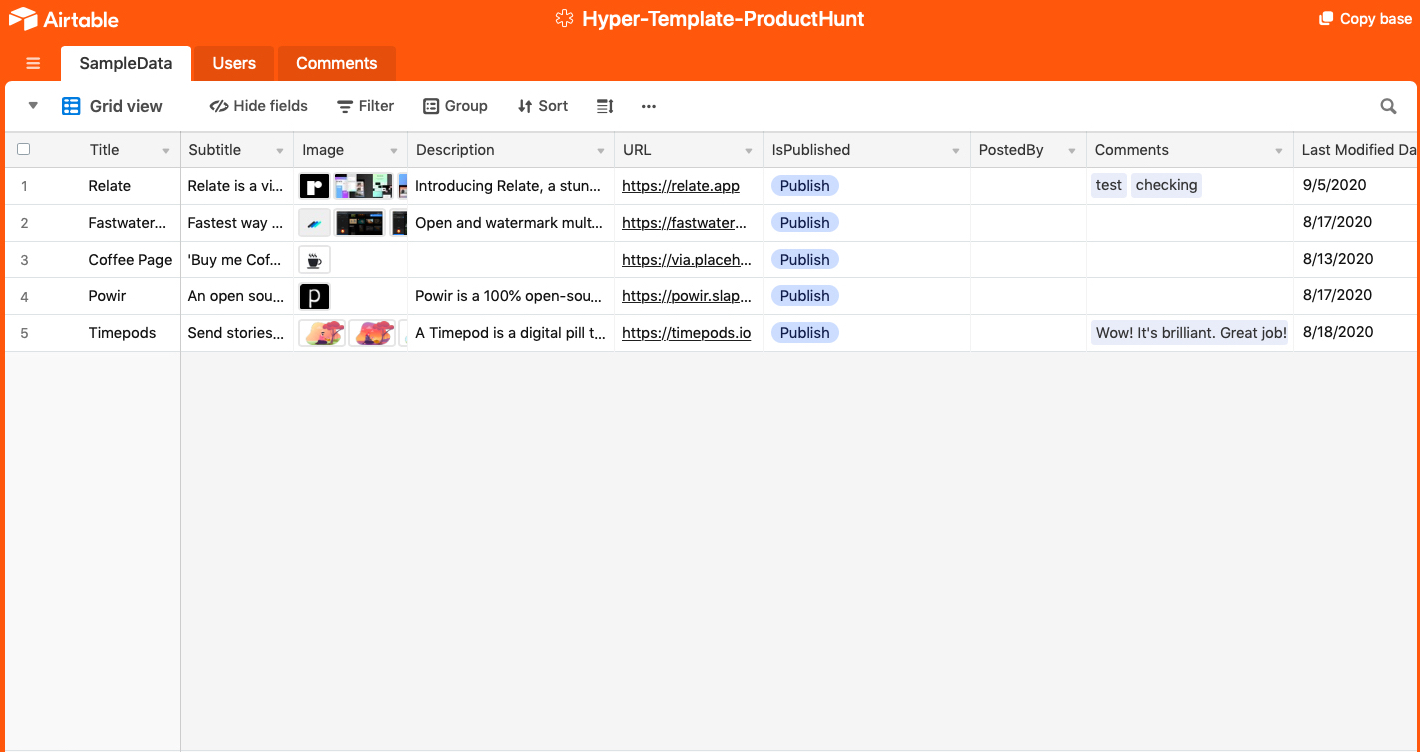Click the Powir logo thumbnail

click(315, 296)
